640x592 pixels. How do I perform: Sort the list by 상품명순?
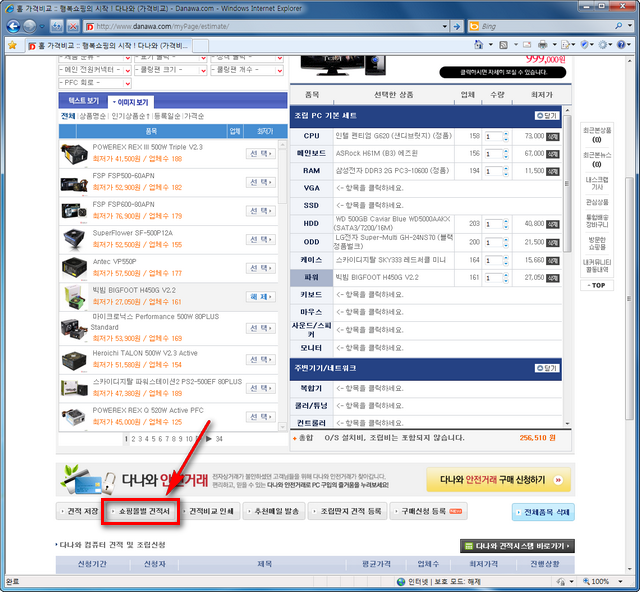[92, 116]
